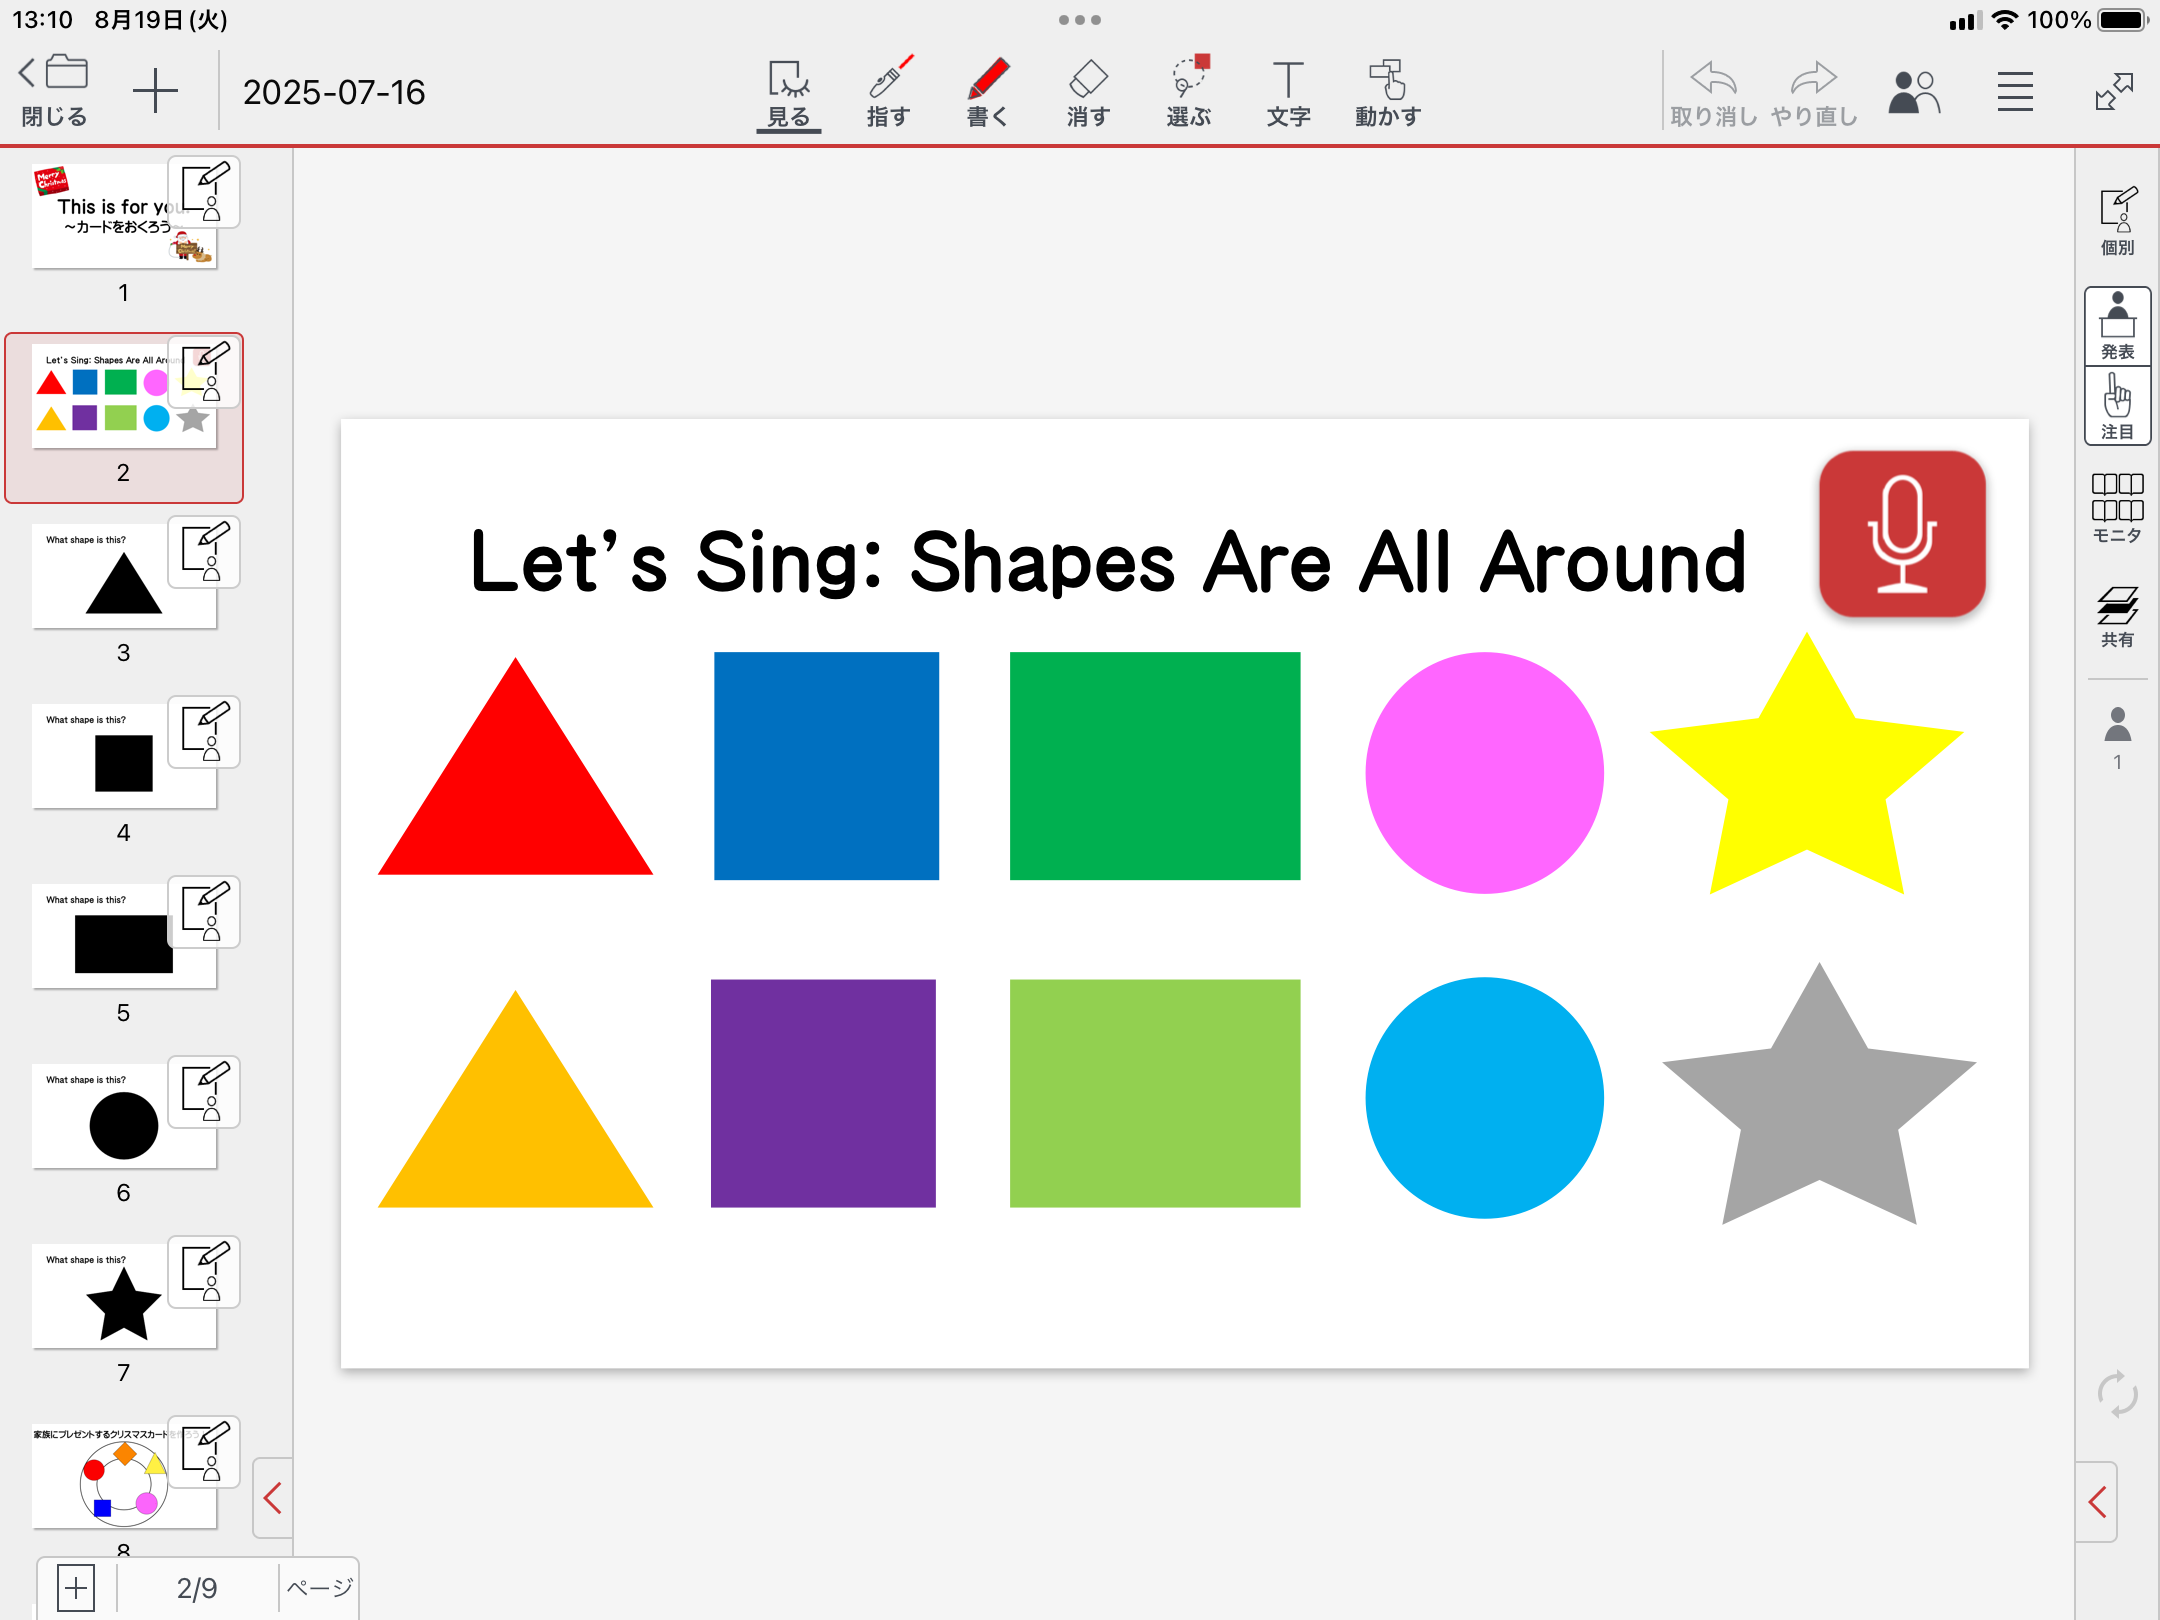Open the ページ page menu tab
2160x1620 pixels.
(x=319, y=1587)
